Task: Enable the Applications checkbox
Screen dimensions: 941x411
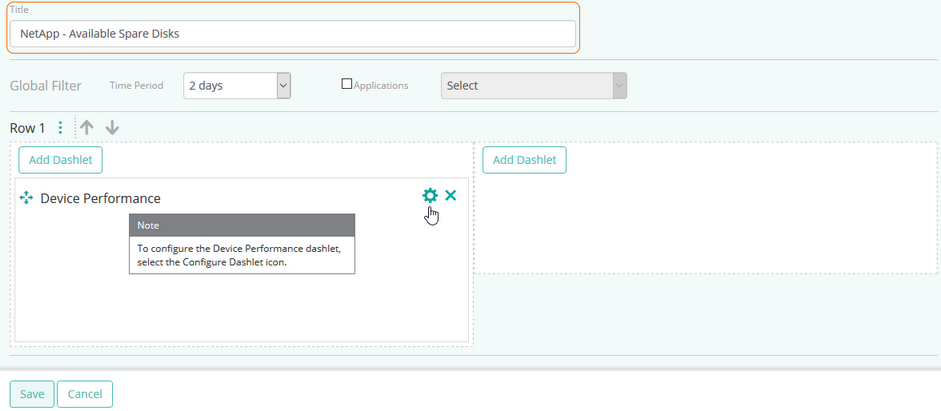Action: [346, 85]
